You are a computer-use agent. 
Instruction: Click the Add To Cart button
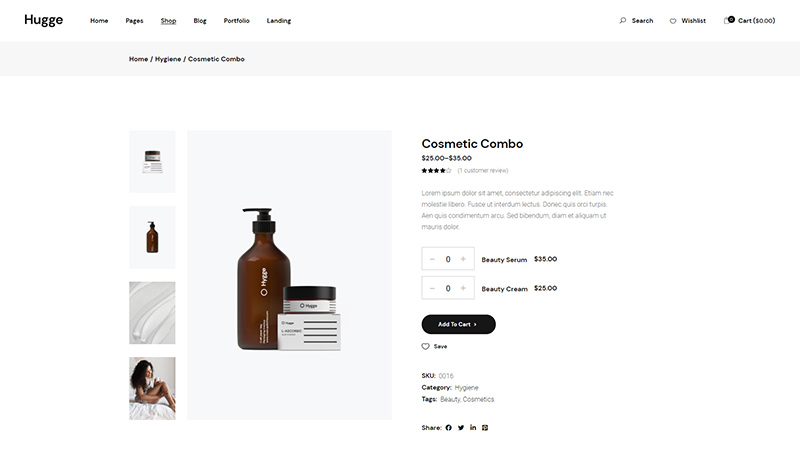pyautogui.click(x=458, y=324)
